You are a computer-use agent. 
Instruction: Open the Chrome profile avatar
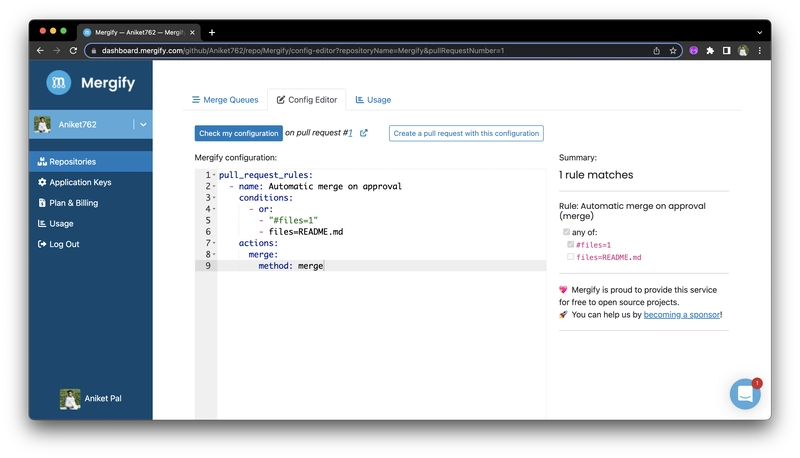tap(743, 50)
